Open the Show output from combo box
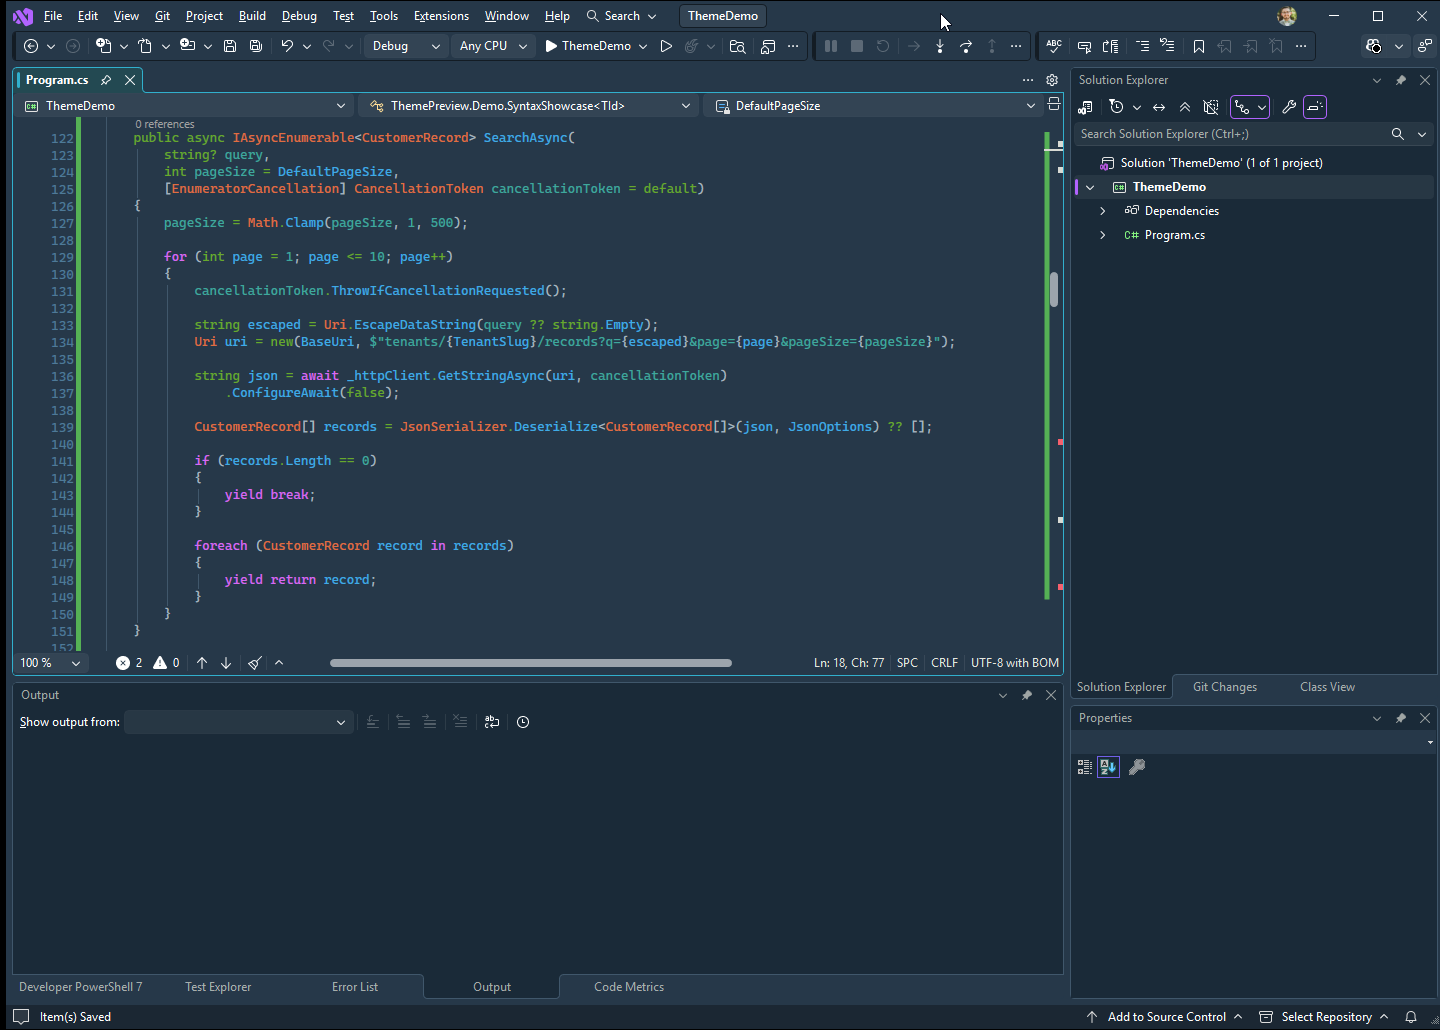Viewport: 1440px width, 1030px height. point(237,722)
